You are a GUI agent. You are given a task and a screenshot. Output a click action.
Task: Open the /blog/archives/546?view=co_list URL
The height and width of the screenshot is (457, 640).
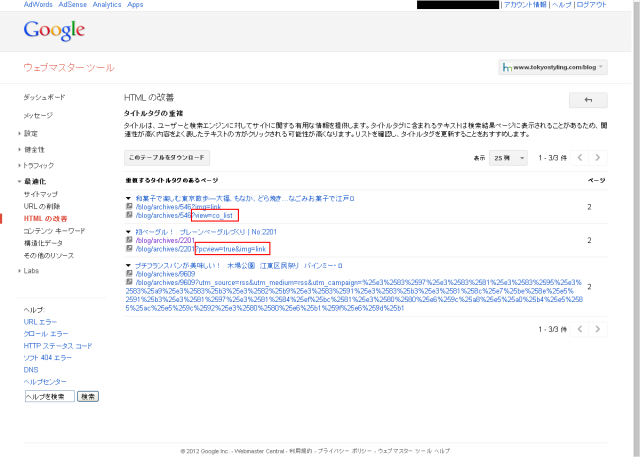[184, 215]
